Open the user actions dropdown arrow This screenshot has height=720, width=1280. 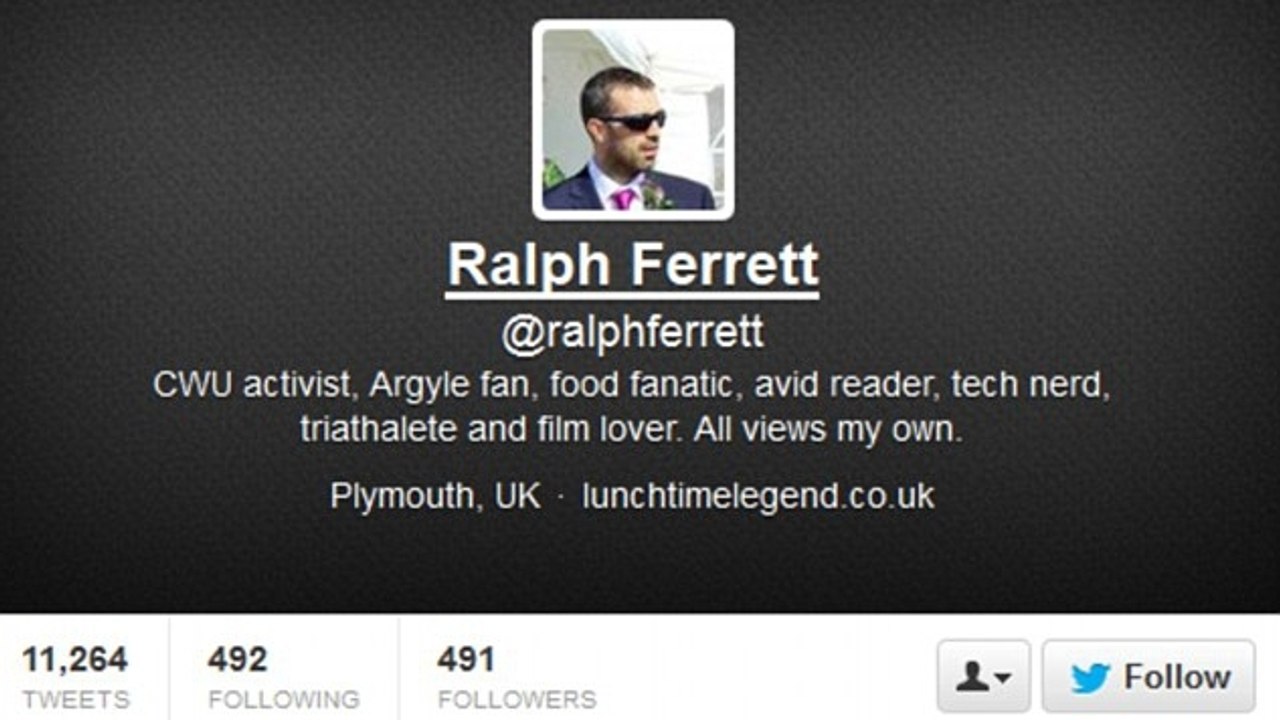point(1002,679)
